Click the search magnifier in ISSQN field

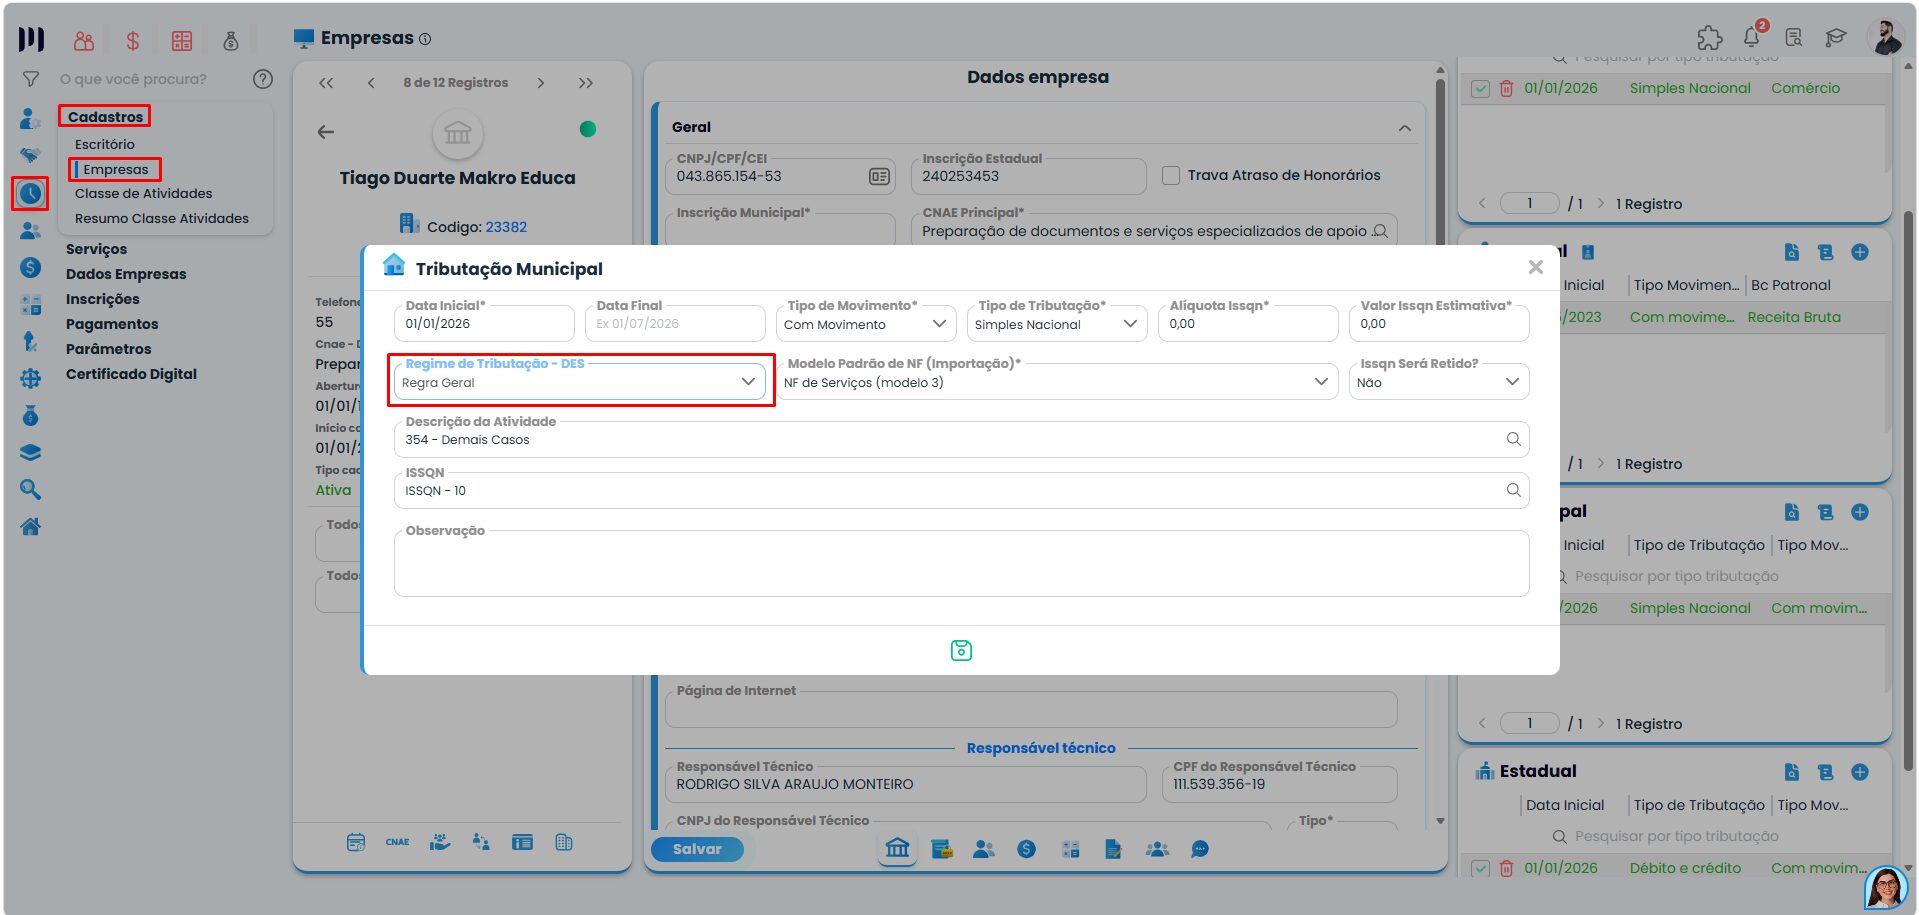pos(1513,490)
